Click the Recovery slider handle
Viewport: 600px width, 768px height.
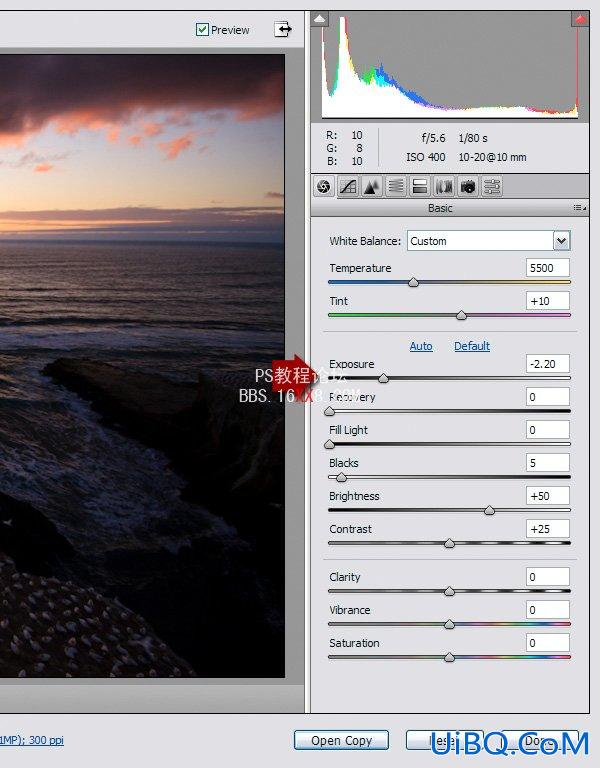(x=330, y=411)
